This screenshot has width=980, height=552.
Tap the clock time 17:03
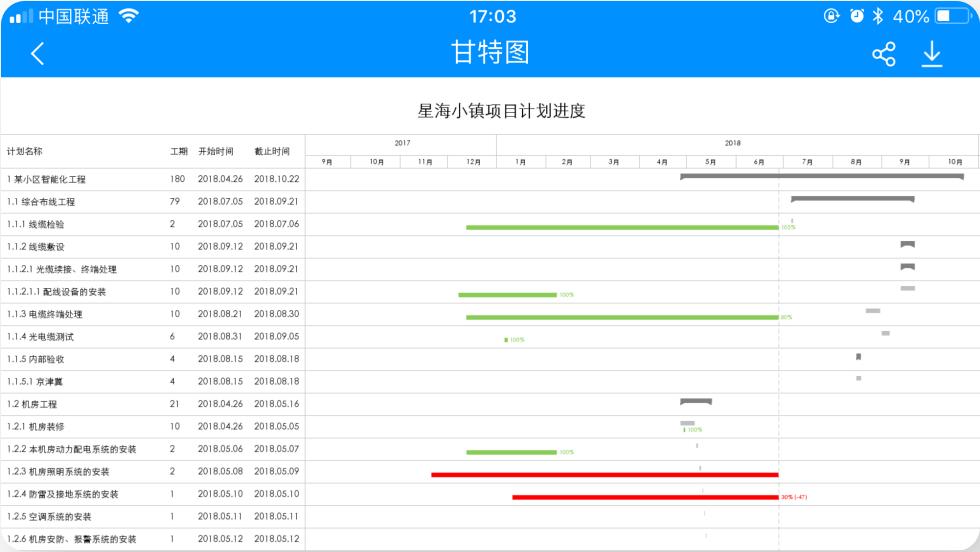tap(492, 16)
